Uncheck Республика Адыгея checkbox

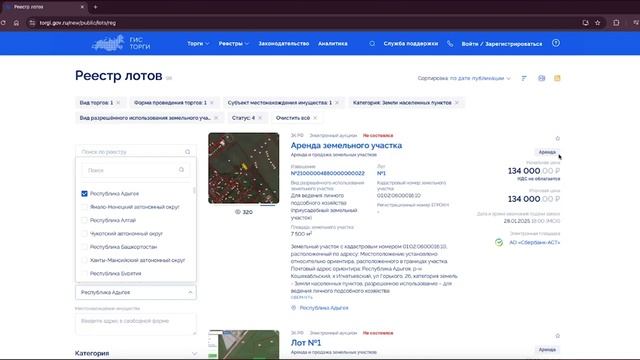(84, 193)
